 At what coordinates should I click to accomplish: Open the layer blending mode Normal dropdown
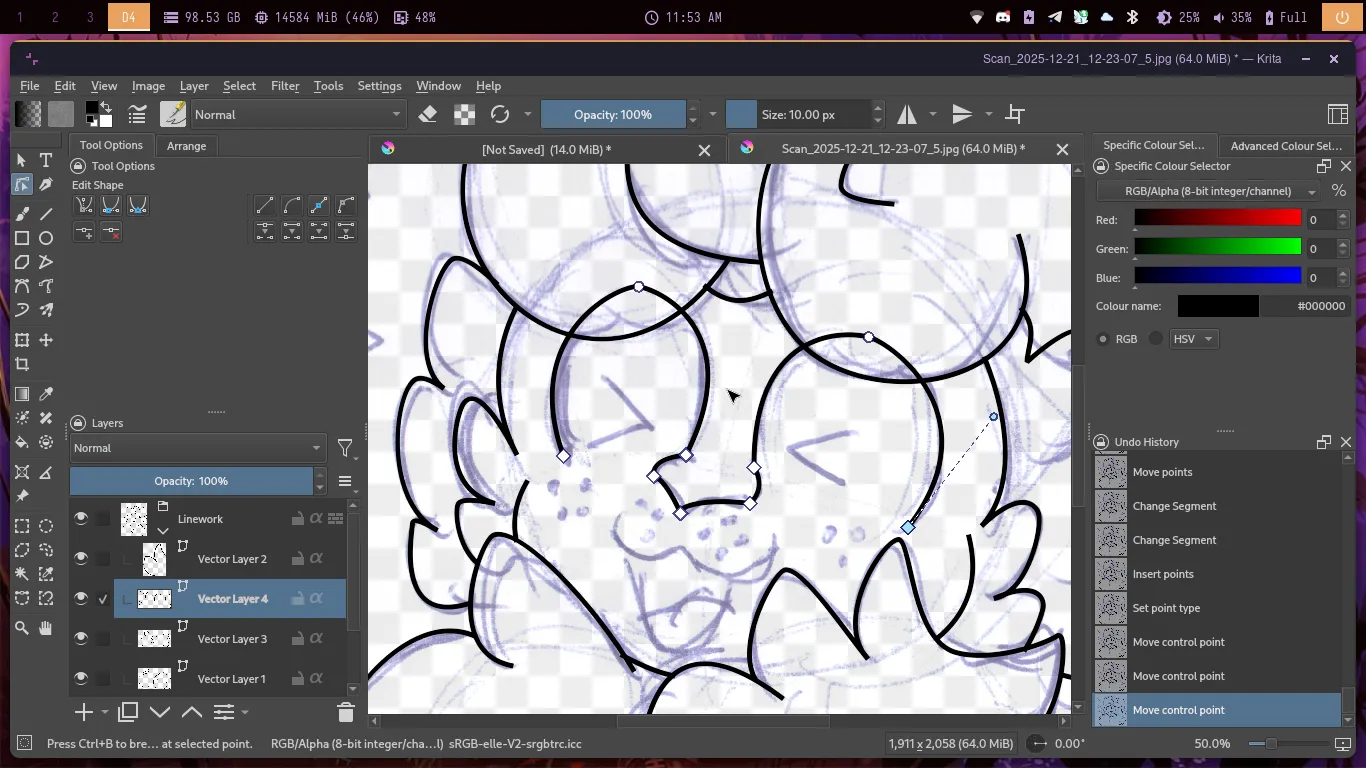(197, 448)
